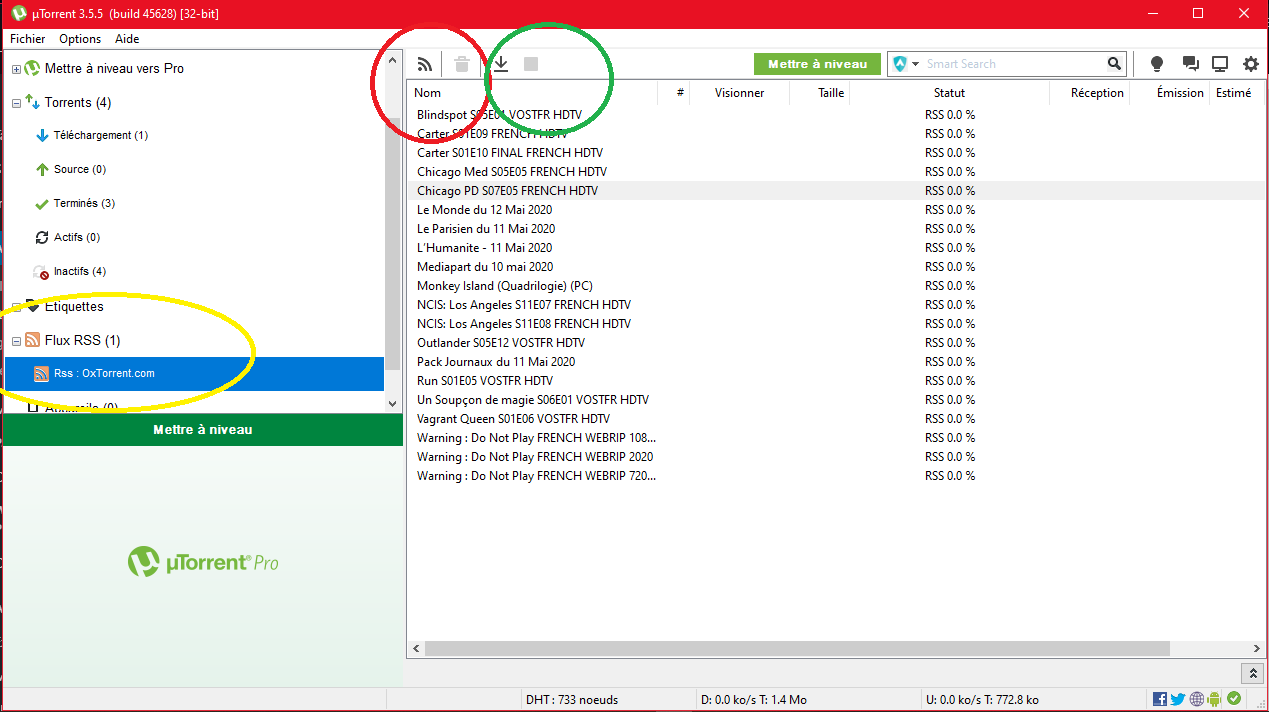The height and width of the screenshot is (712, 1269).
Task: Select Chicago PD S07E05 FRENCH HDTV row
Action: click(x=836, y=191)
